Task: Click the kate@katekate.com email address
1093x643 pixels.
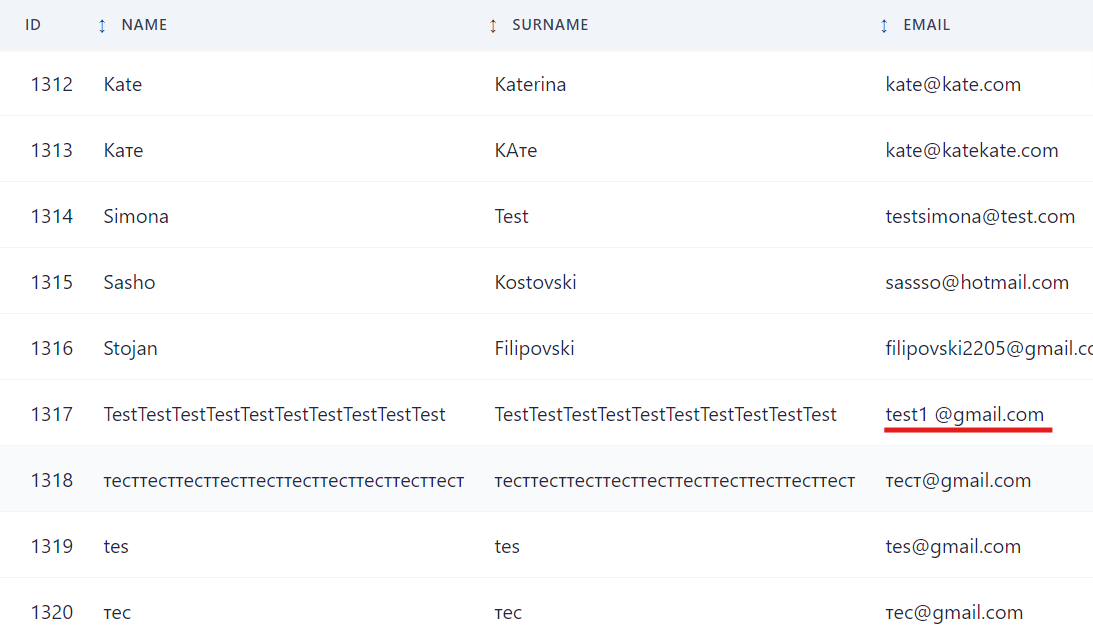Action: (972, 150)
